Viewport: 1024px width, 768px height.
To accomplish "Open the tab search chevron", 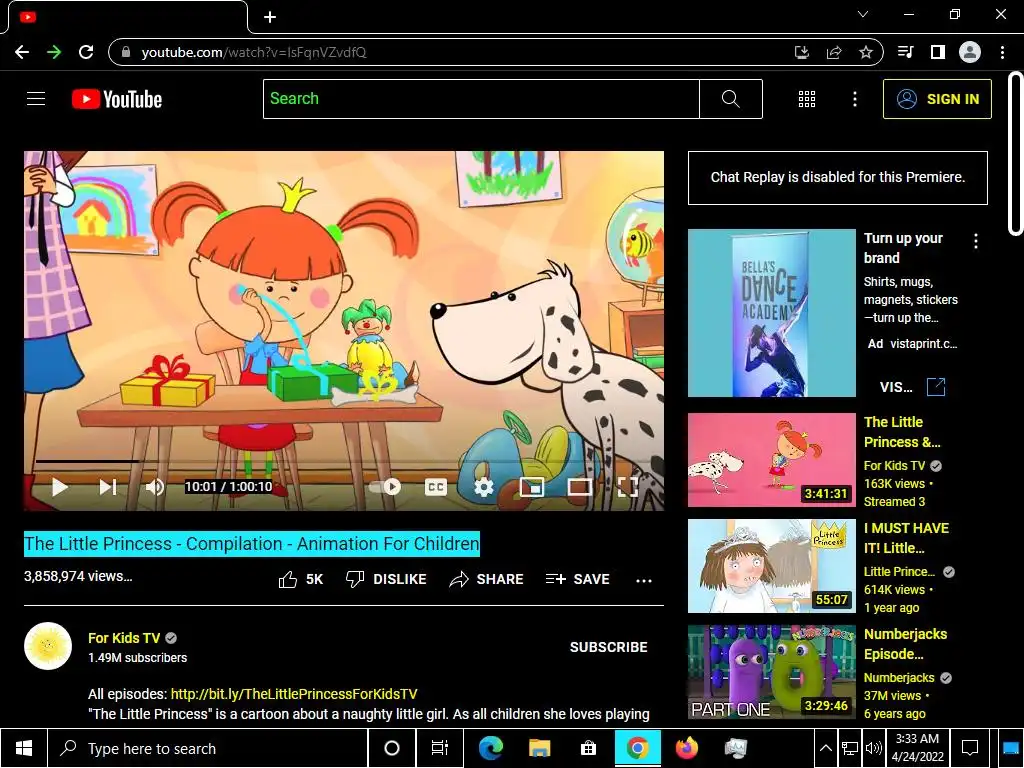I will pos(863,14).
